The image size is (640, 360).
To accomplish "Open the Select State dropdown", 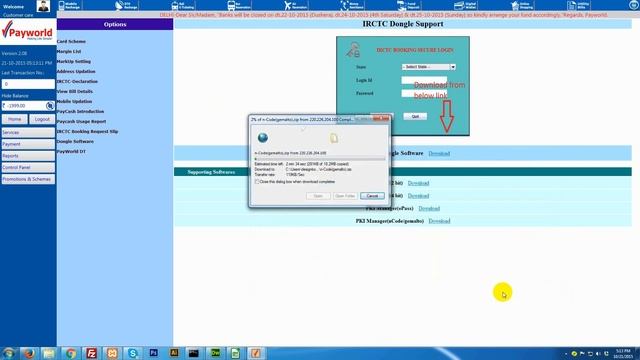I will click(429, 67).
